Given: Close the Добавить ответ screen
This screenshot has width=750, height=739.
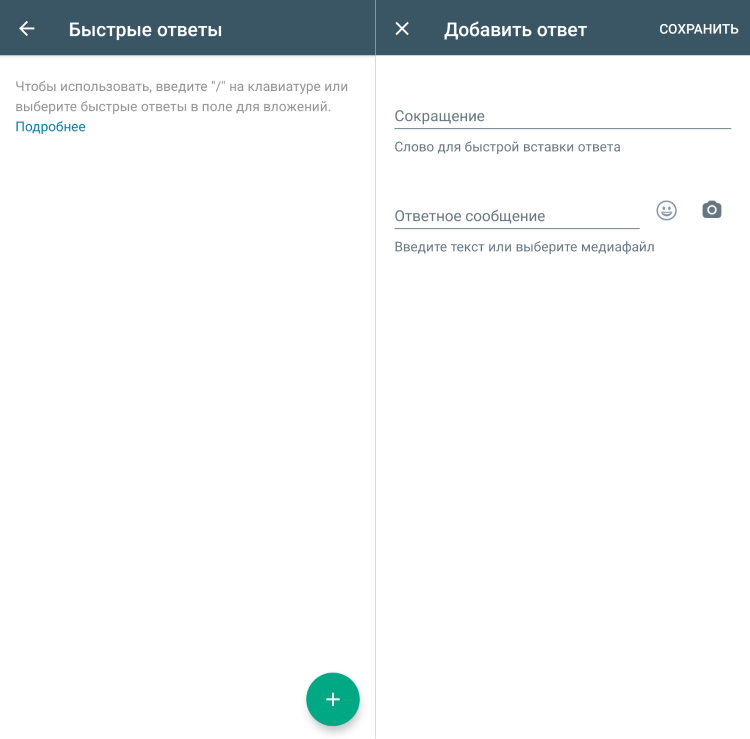Looking at the screenshot, I should click(x=402, y=29).
